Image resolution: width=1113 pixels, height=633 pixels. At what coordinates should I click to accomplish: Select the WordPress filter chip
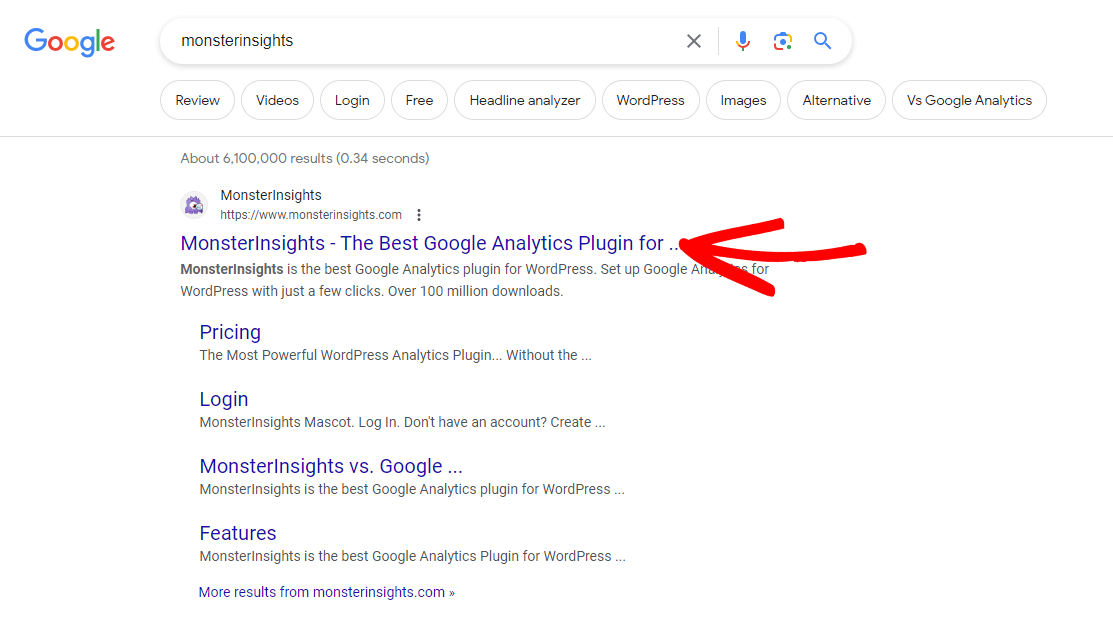650,100
